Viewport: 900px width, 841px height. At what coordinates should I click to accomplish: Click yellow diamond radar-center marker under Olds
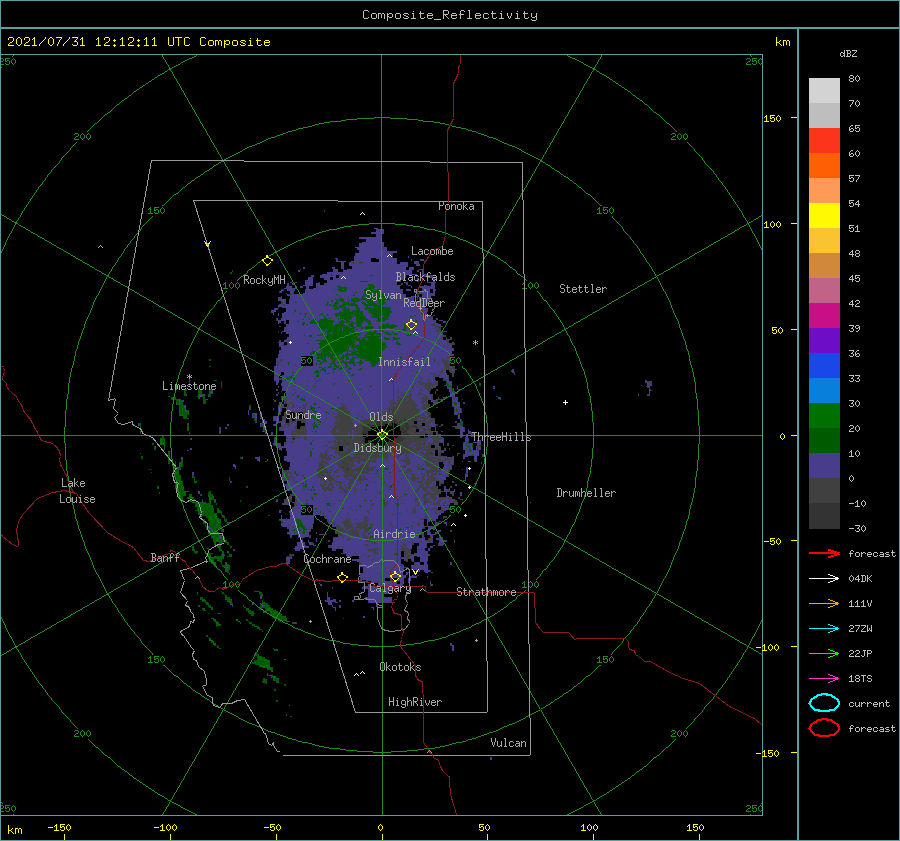click(382, 435)
